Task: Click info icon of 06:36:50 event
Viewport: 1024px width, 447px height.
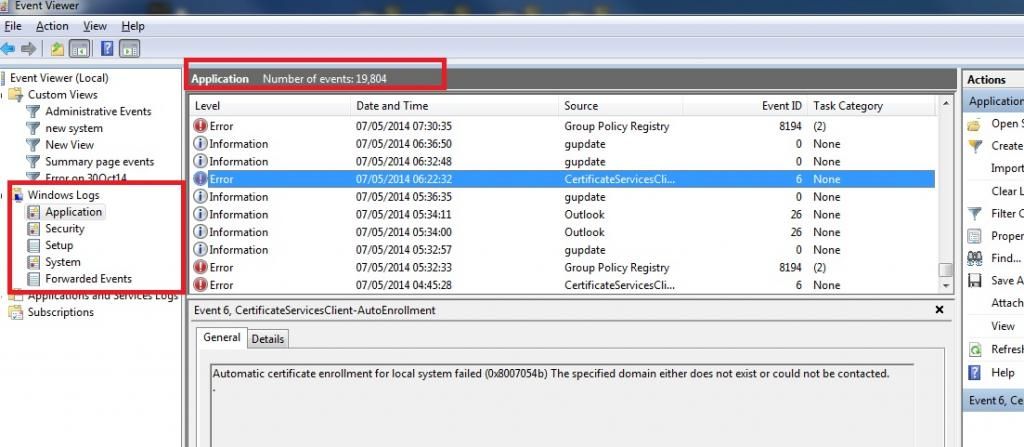Action: tap(200, 144)
